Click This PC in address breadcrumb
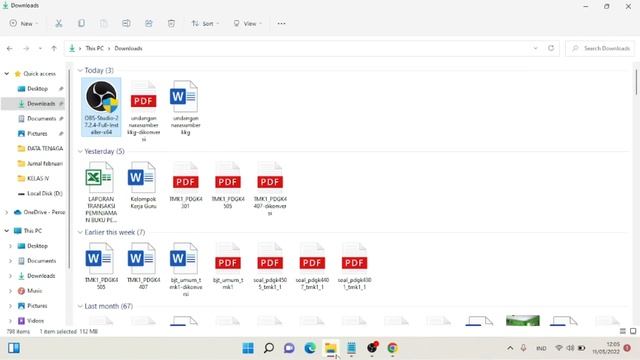640x360 pixels. (x=95, y=48)
